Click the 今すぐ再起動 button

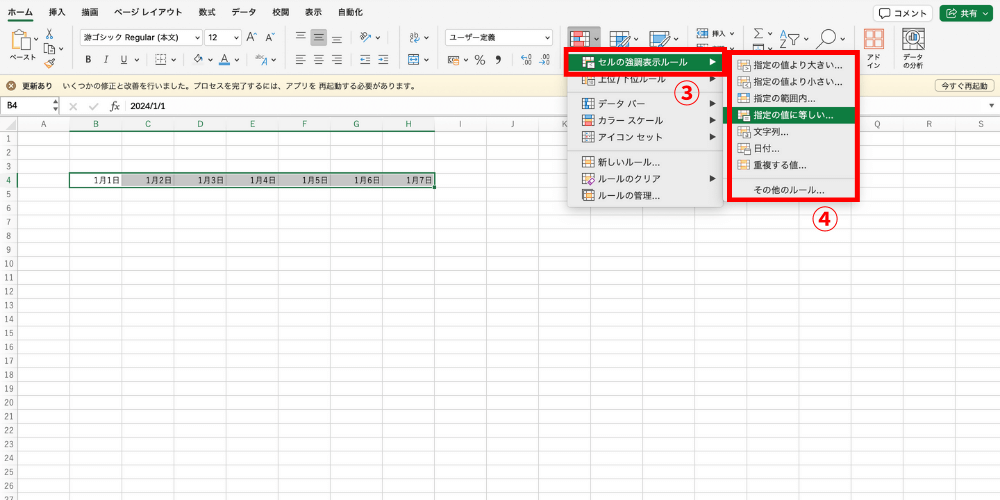click(964, 85)
